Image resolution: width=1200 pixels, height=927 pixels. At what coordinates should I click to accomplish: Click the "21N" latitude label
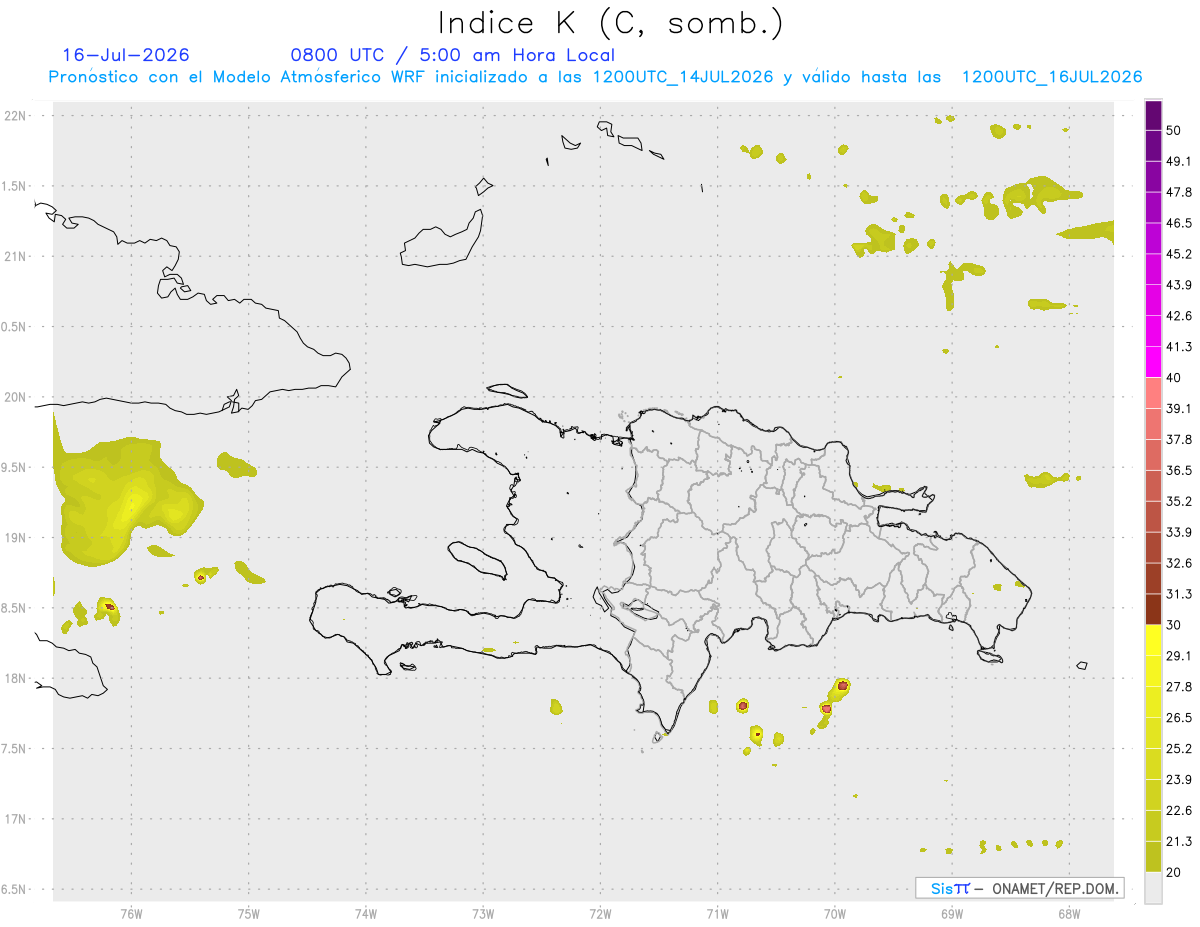click(x=17, y=256)
